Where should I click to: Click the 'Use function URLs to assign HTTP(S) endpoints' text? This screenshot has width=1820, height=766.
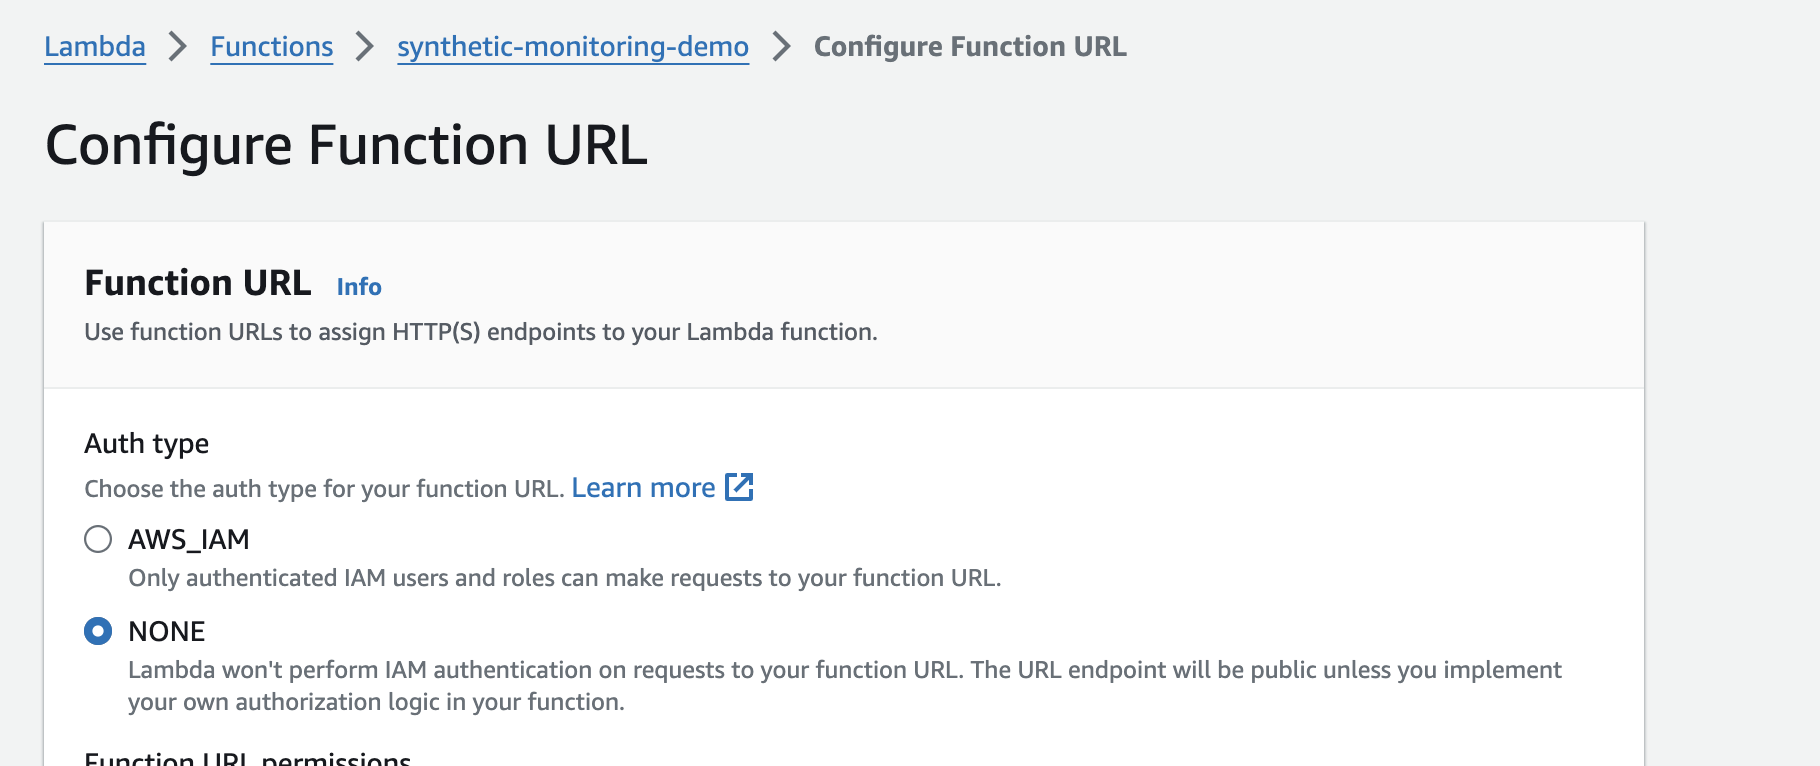481,332
